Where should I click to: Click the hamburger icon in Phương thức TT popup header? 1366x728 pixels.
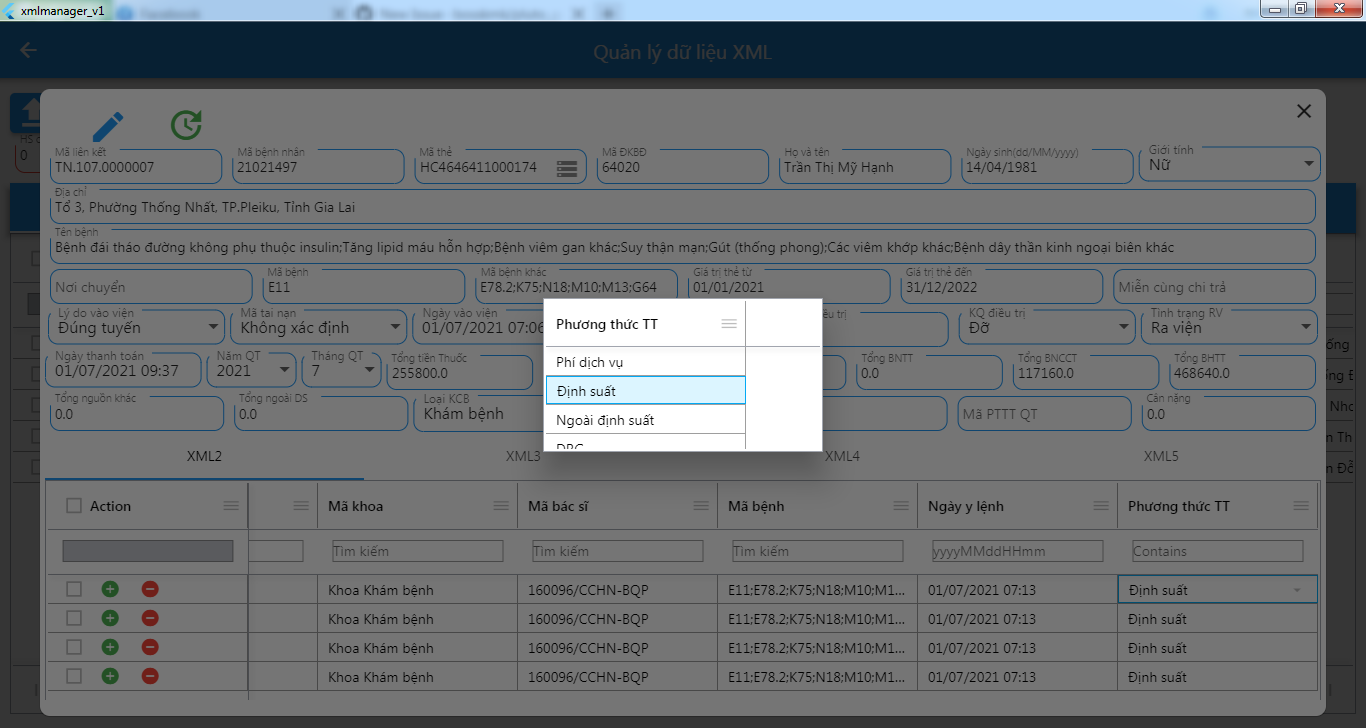point(729,323)
